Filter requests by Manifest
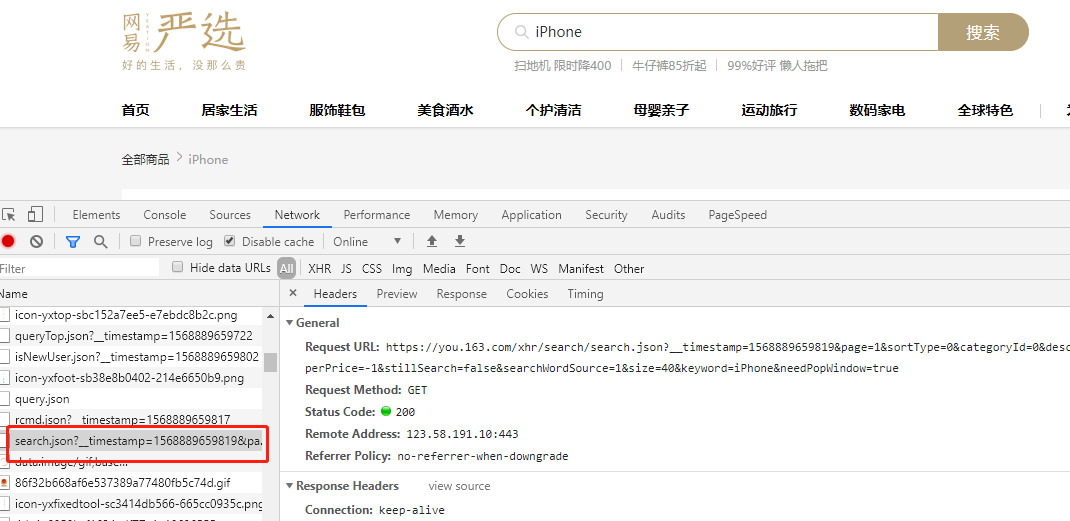Image resolution: width=1070 pixels, height=521 pixels. point(581,269)
